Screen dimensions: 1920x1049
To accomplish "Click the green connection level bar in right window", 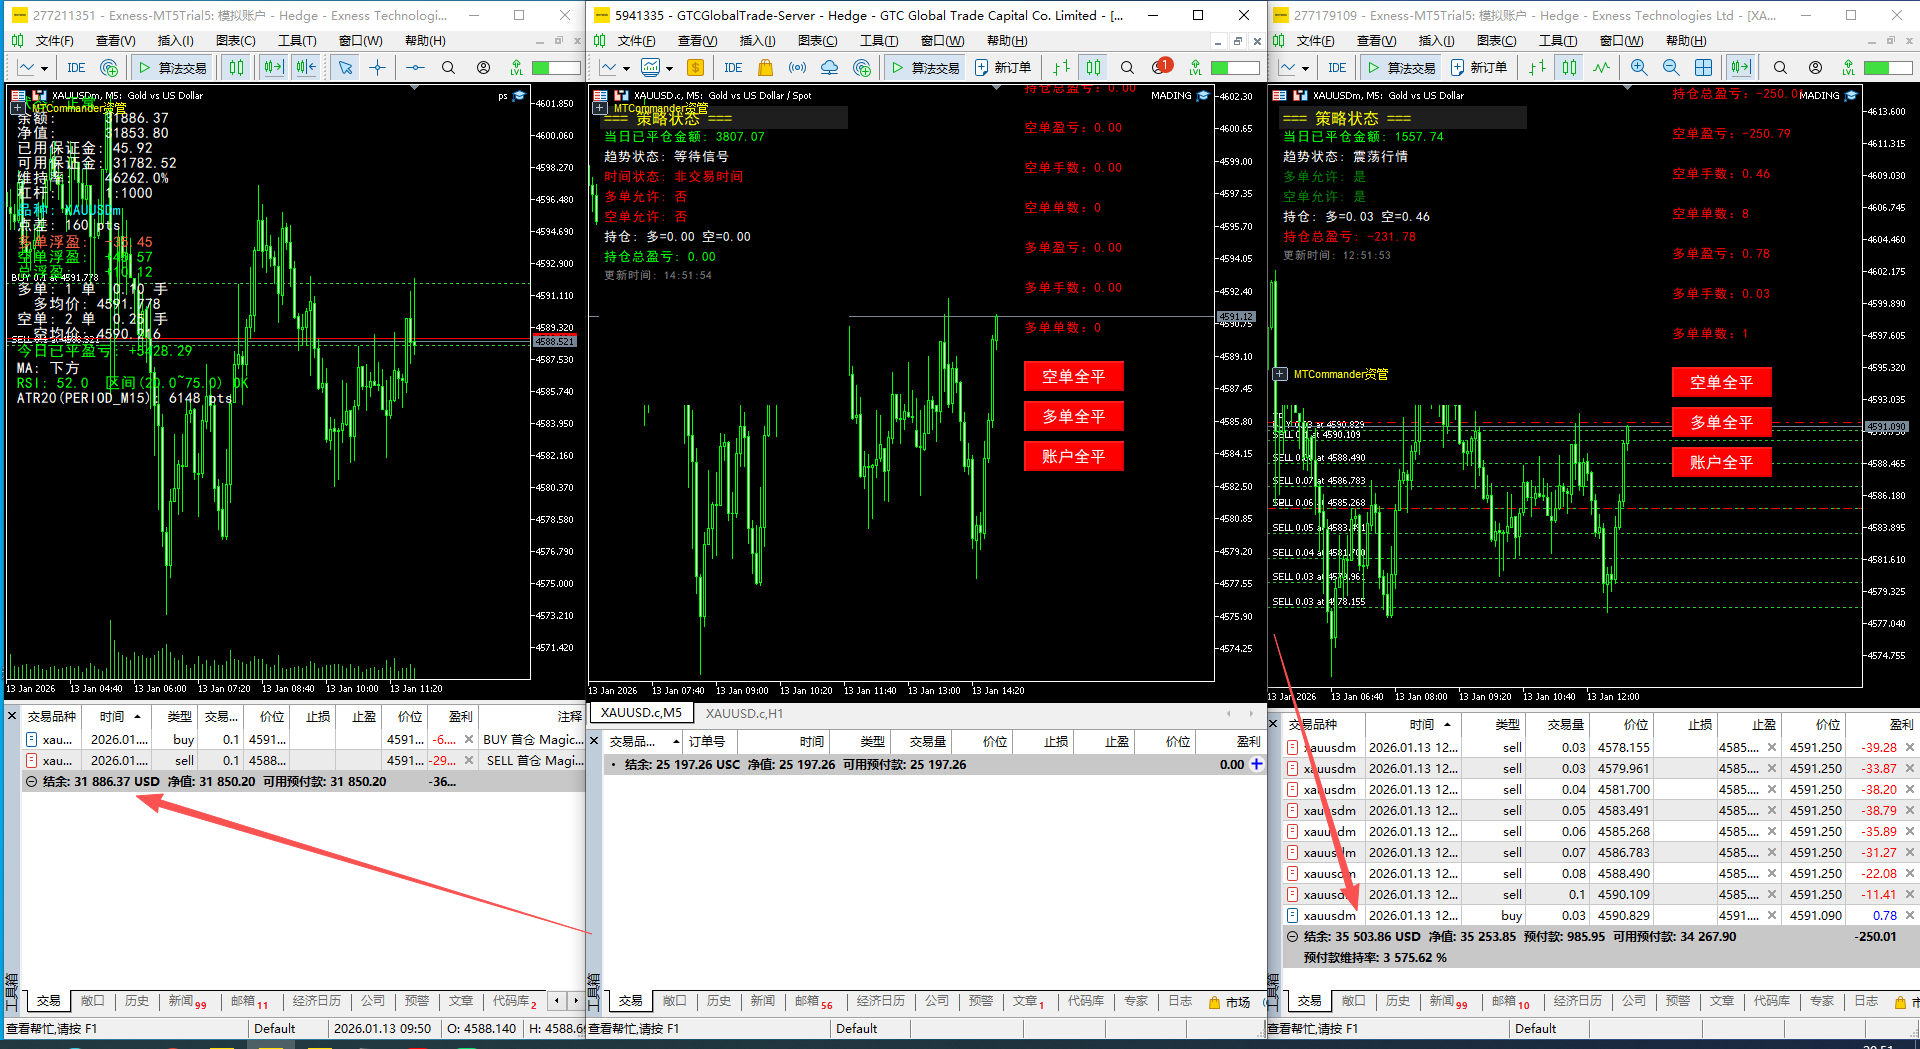I will 1888,68.
